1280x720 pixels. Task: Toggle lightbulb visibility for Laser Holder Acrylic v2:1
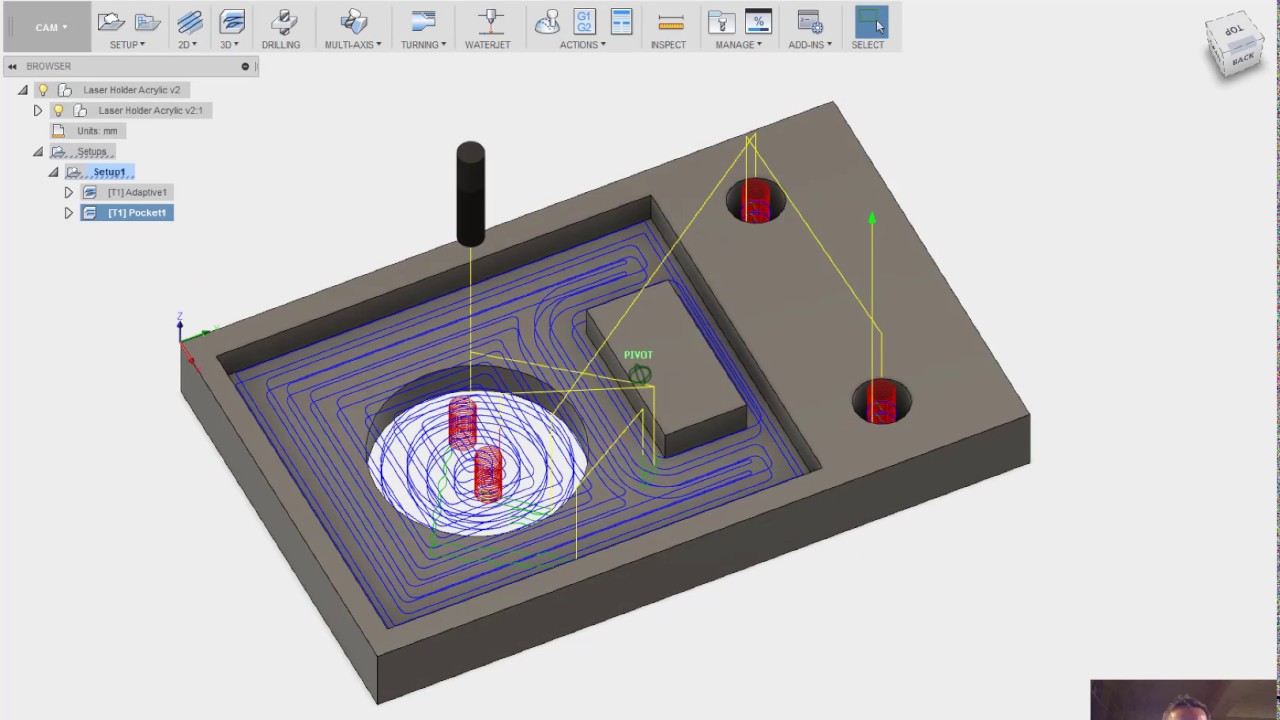click(x=58, y=111)
